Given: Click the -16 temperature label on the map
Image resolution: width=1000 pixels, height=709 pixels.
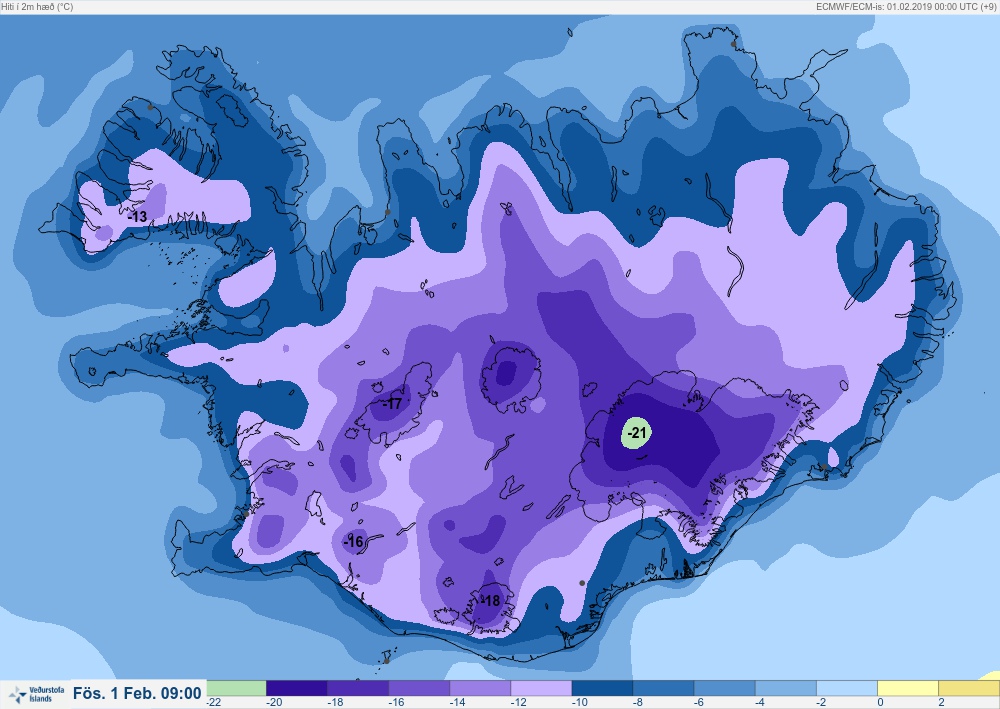Looking at the screenshot, I should click(x=353, y=542).
